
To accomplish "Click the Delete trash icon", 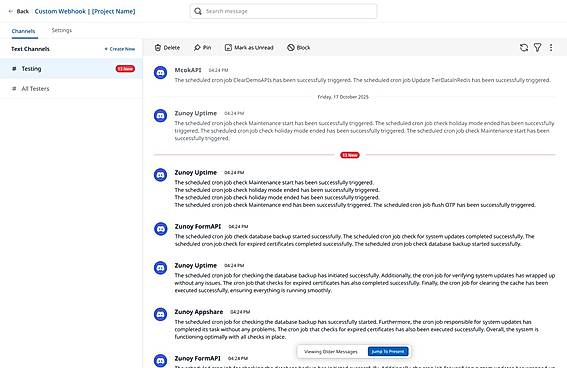I will click(x=158, y=48).
